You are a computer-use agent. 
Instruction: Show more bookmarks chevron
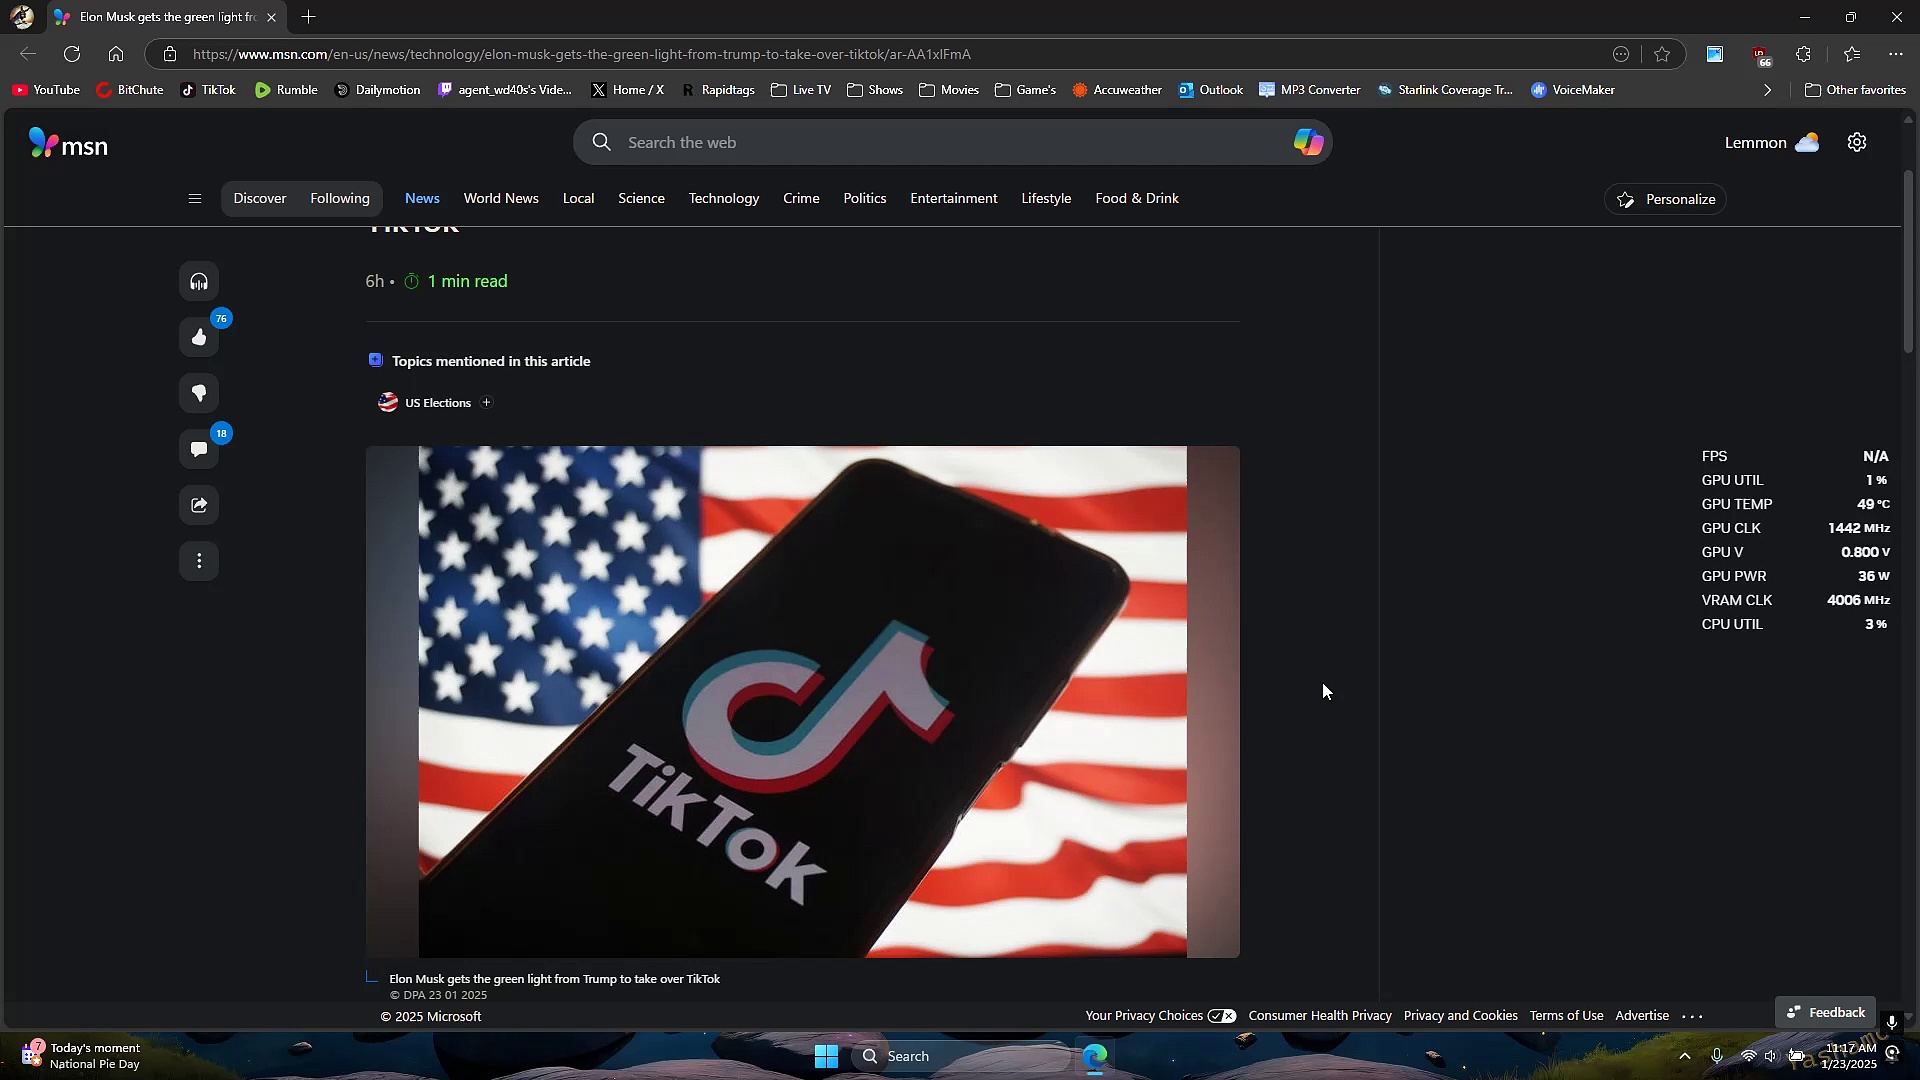tap(1767, 90)
